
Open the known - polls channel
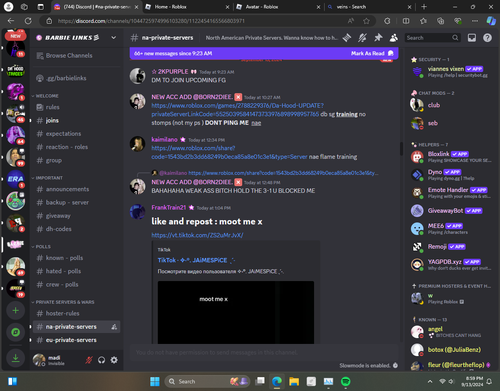point(76,258)
